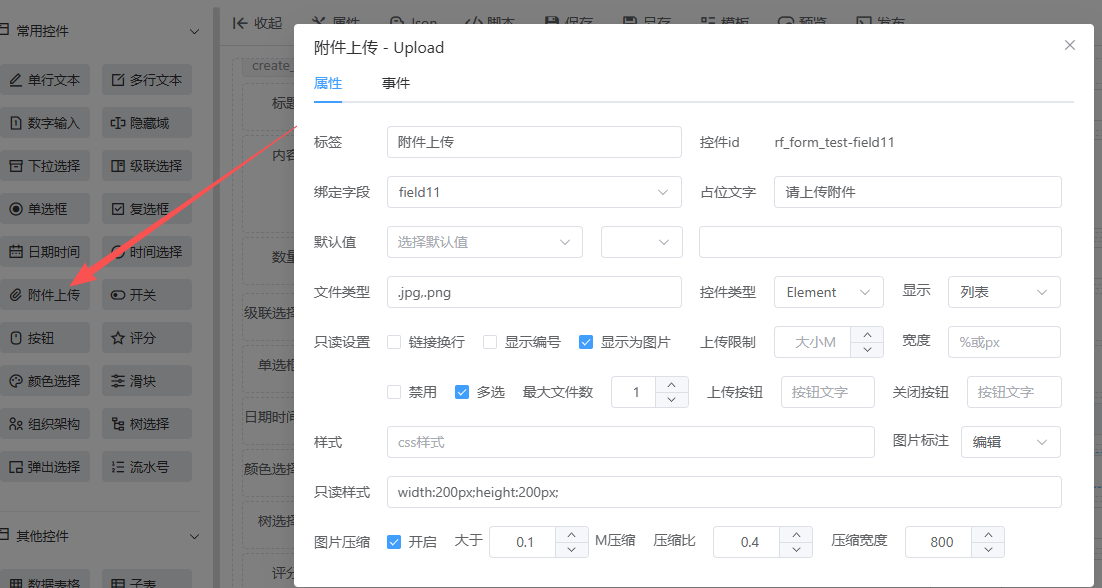Viewport: 1102px width, 588px height.
Task: Uncheck the 显示为图片 checkbox
Action: point(586,342)
